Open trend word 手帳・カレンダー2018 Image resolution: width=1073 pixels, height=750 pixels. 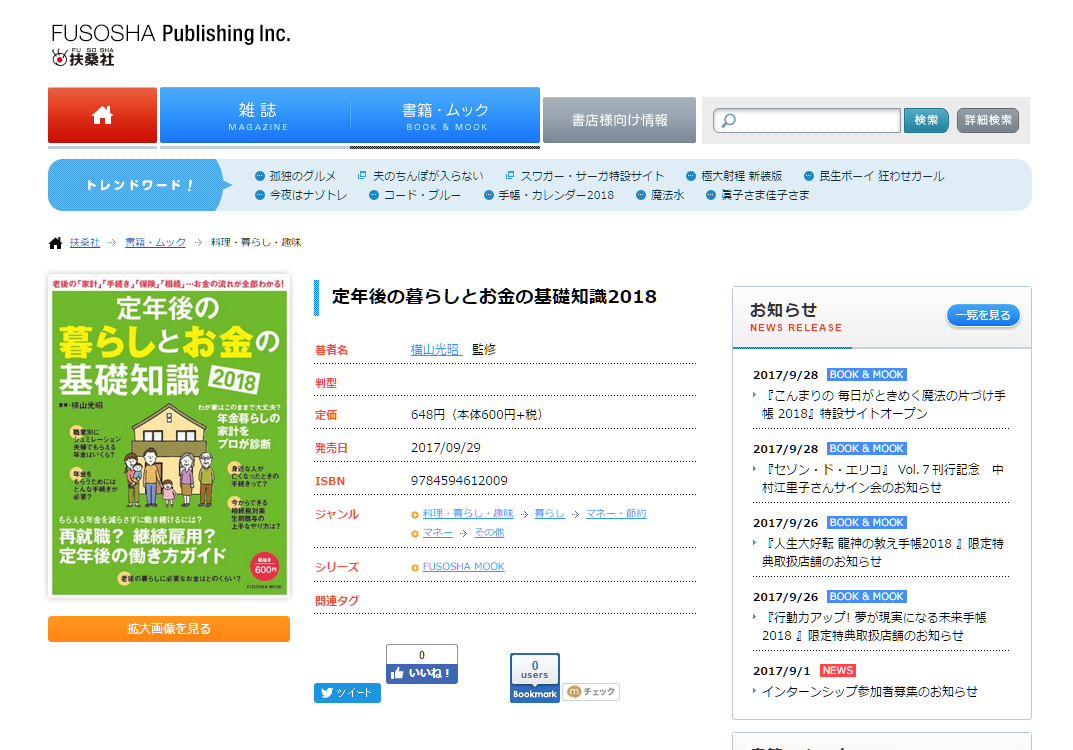pyautogui.click(x=556, y=195)
